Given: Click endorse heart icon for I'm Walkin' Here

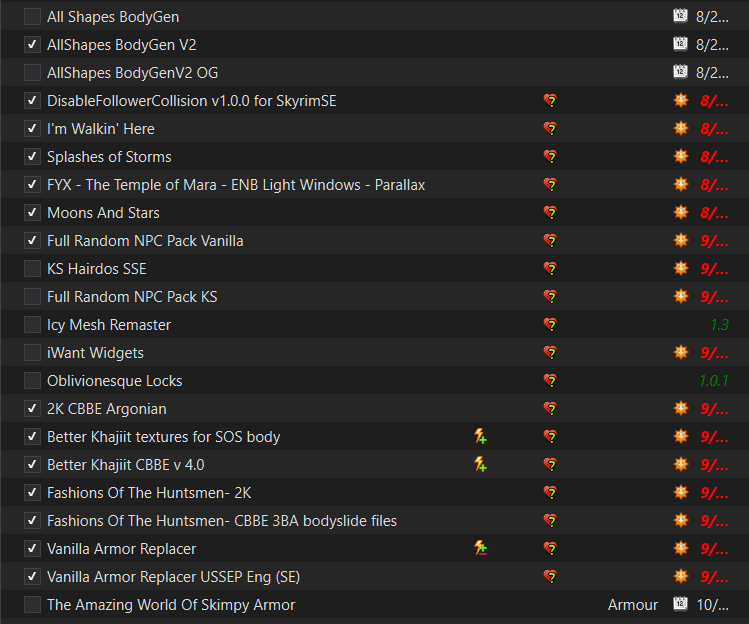Looking at the screenshot, I should [550, 129].
